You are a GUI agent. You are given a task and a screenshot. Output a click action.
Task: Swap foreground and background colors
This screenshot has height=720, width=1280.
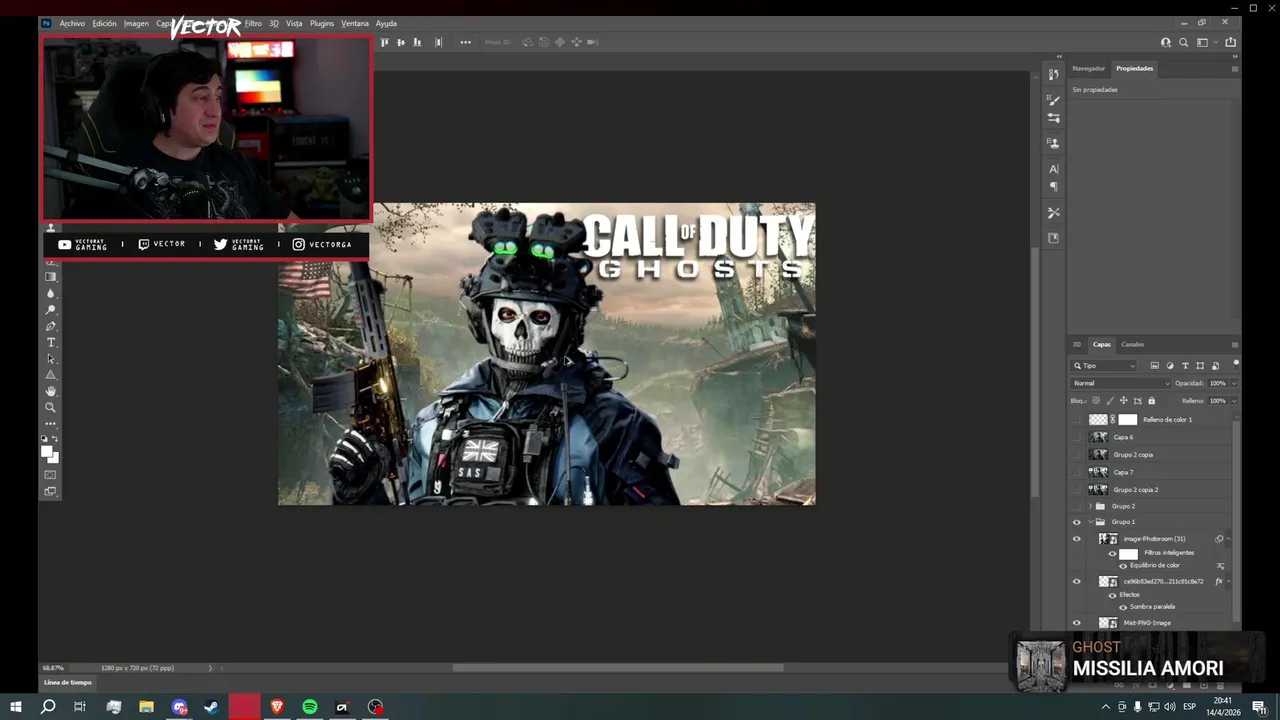coord(56,439)
